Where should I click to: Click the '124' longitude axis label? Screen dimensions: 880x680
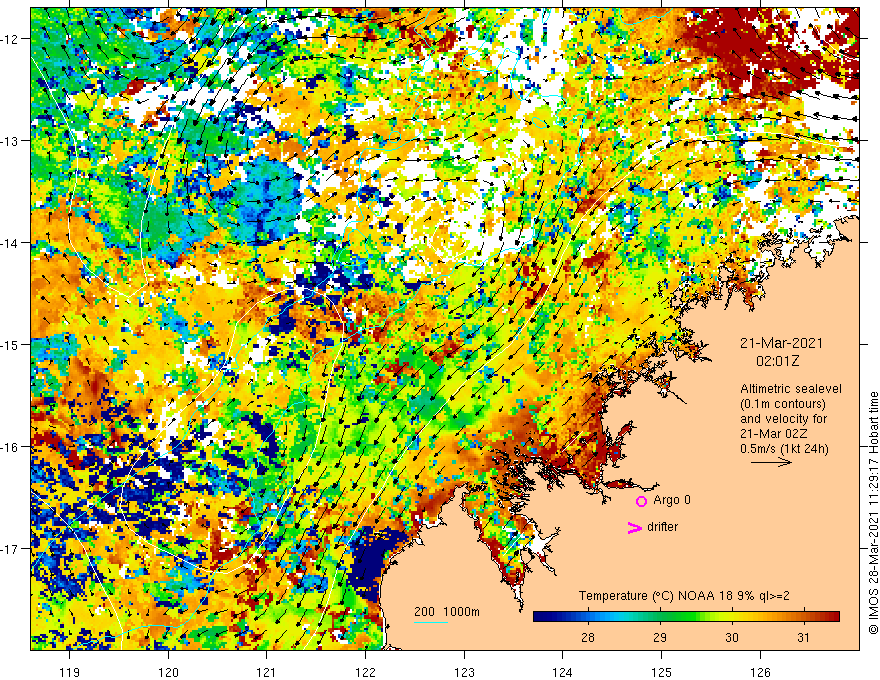point(563,673)
